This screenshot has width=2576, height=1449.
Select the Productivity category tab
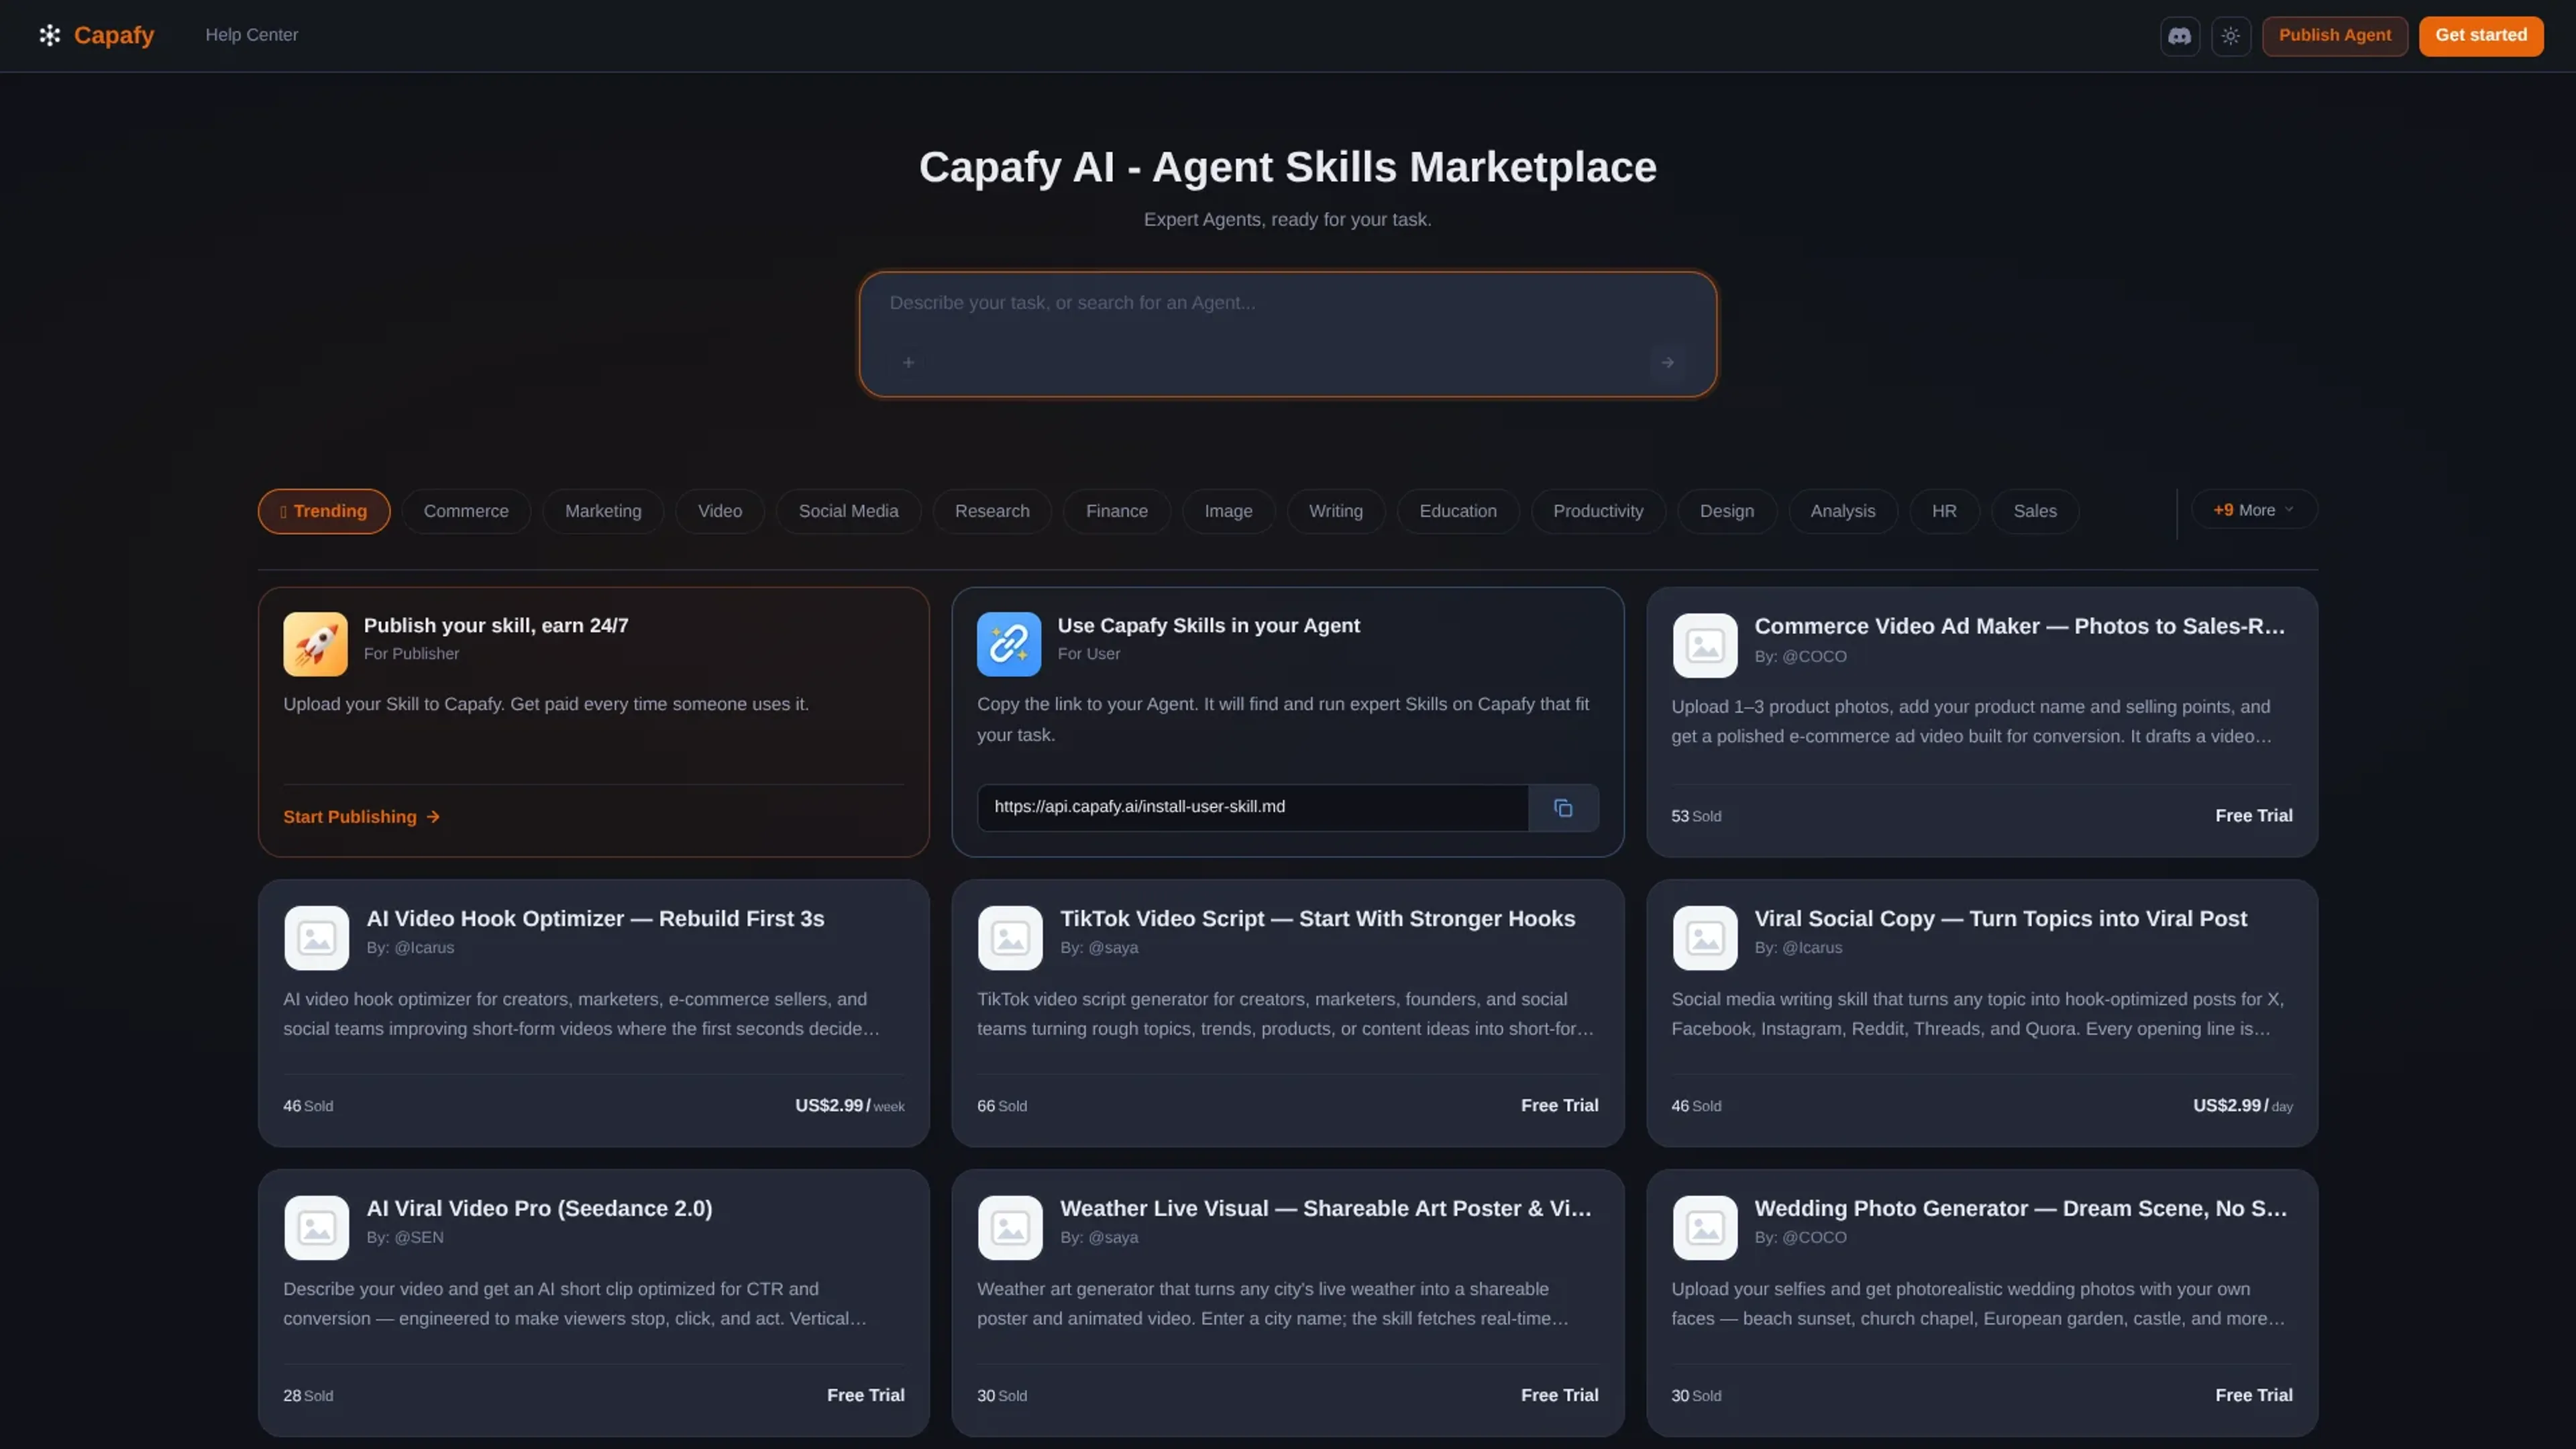click(1598, 511)
